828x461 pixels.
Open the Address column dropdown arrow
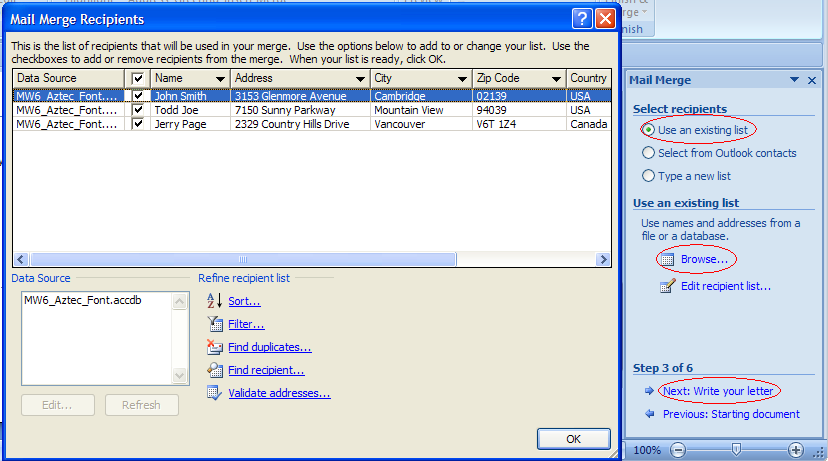tap(359, 78)
